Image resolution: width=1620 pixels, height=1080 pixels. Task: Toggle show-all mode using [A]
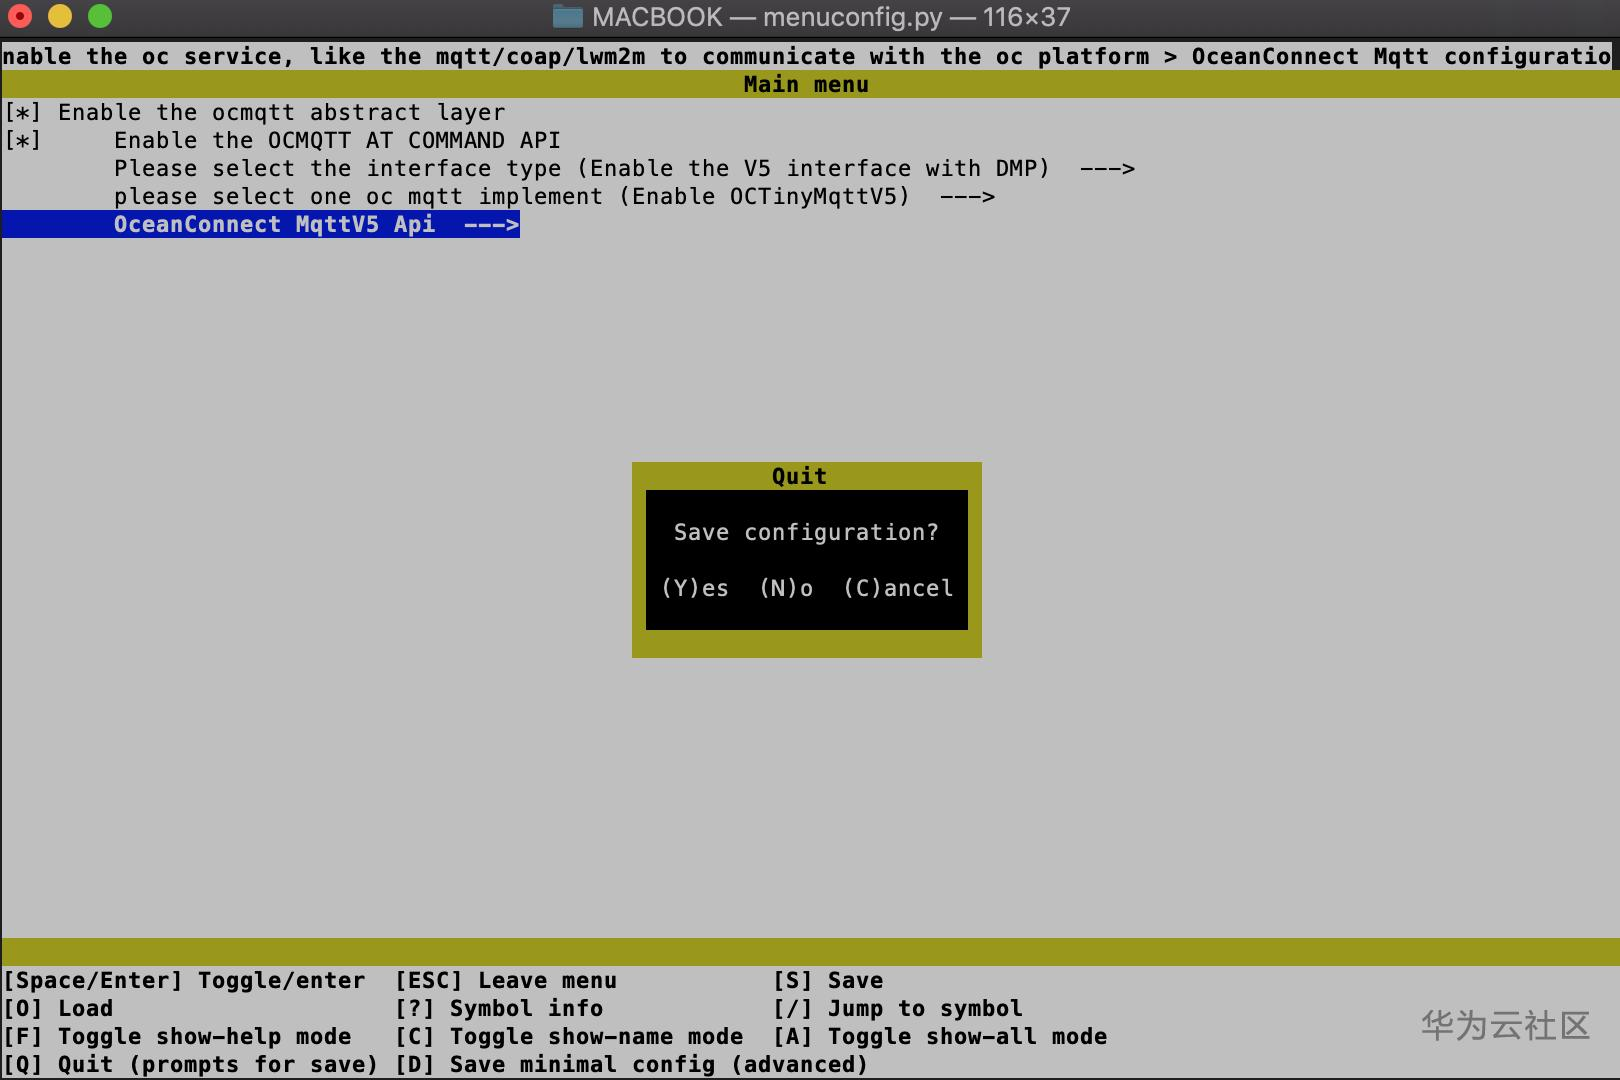(940, 1036)
